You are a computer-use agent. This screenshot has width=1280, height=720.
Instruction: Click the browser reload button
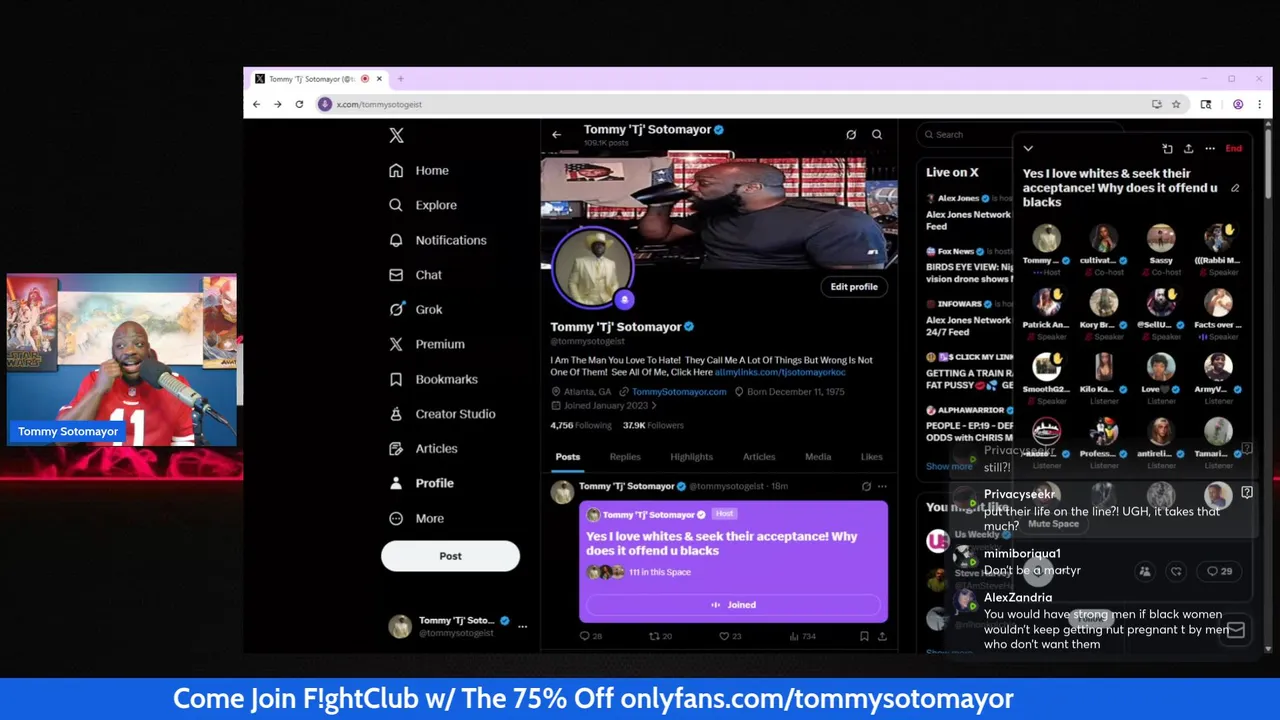299,104
